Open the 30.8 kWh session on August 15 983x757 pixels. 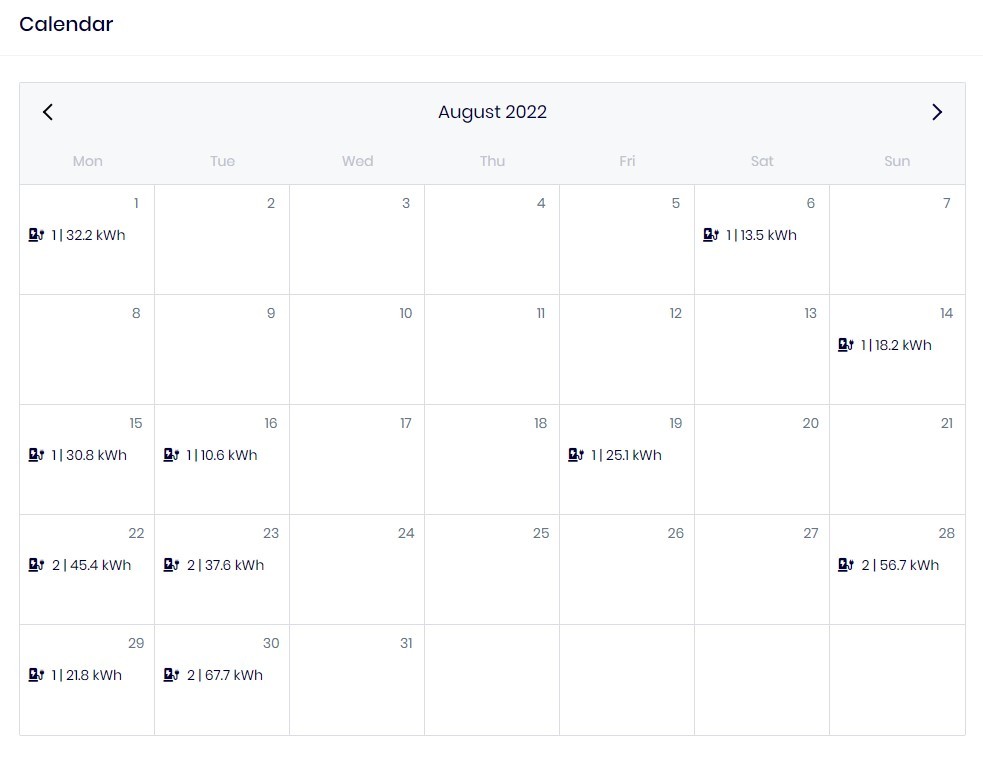click(89, 455)
